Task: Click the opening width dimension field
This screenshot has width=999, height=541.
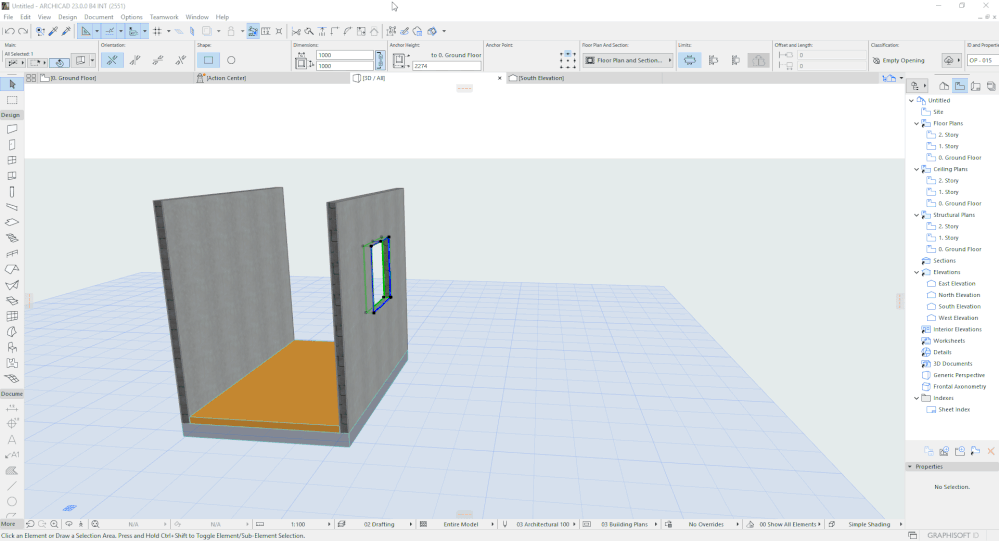Action: point(343,55)
